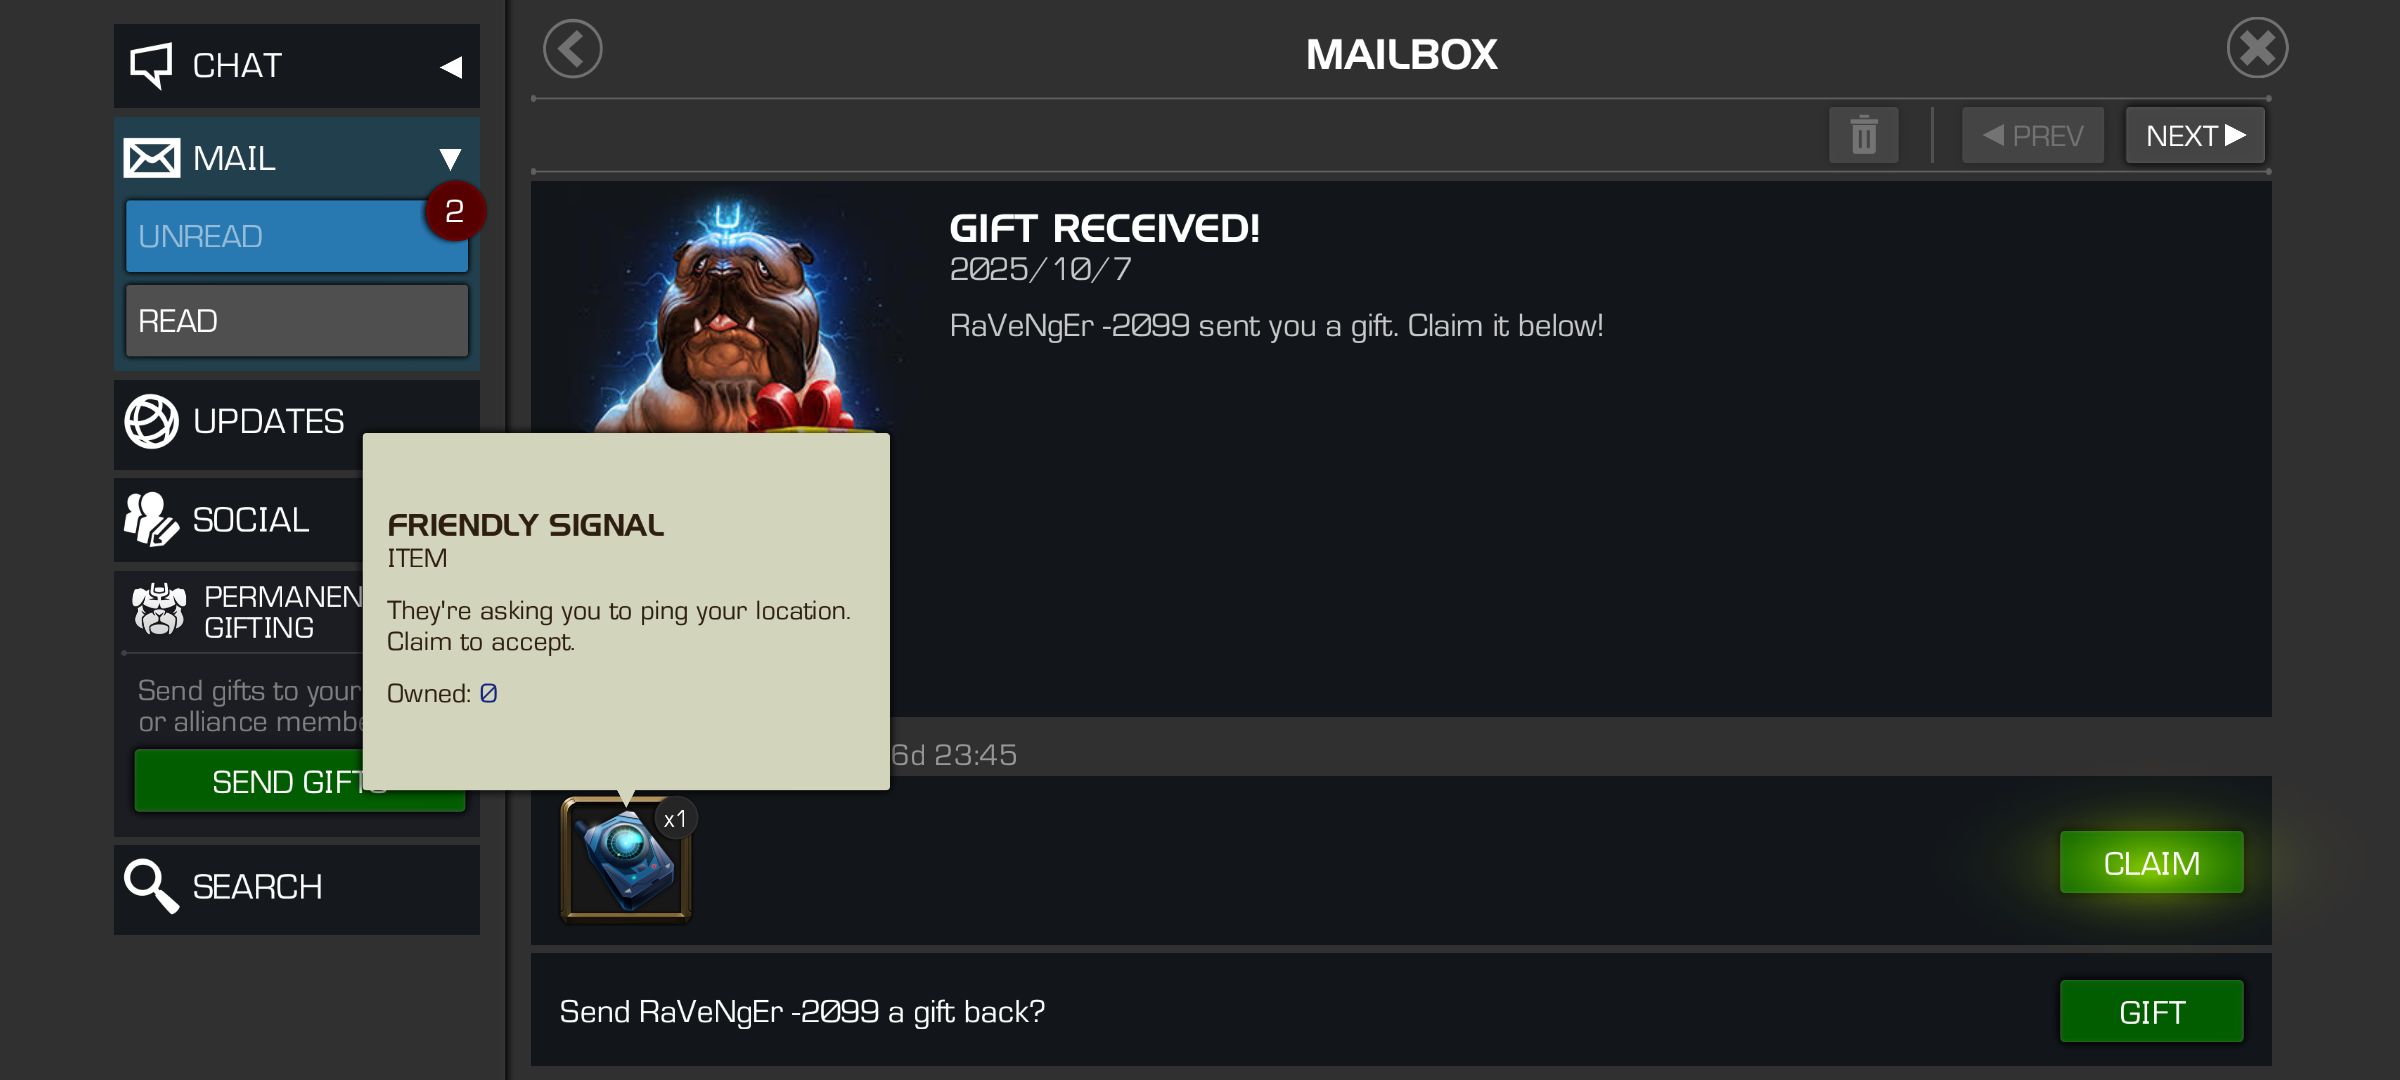Switch to the Read mail tab

(x=297, y=321)
